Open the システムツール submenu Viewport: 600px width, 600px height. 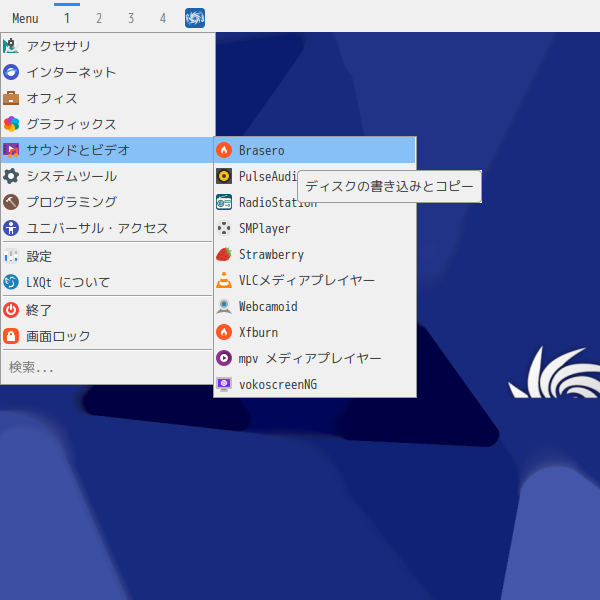point(107,176)
